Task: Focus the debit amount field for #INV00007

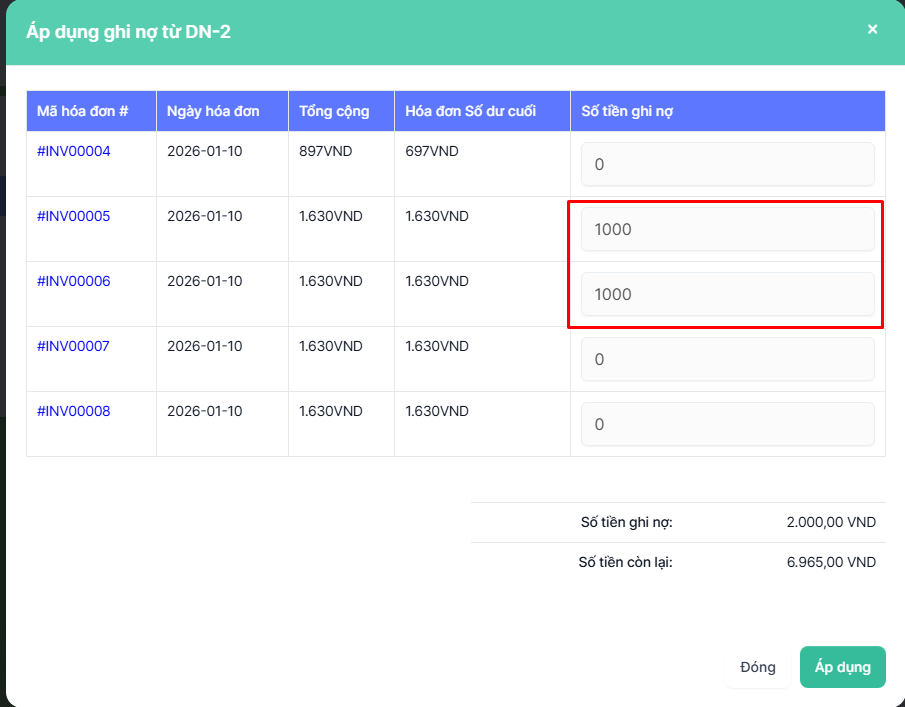Action: (727, 359)
